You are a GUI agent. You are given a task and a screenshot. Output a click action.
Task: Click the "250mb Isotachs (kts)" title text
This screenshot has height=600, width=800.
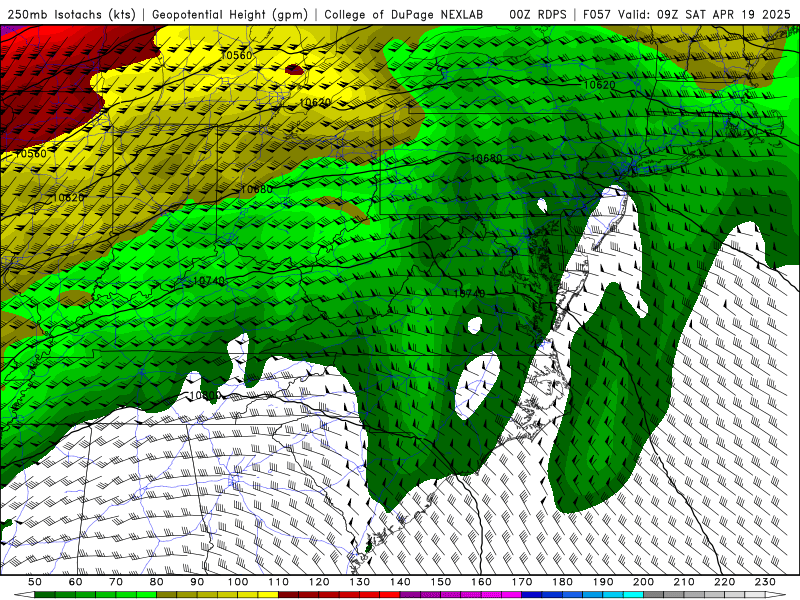click(71, 14)
